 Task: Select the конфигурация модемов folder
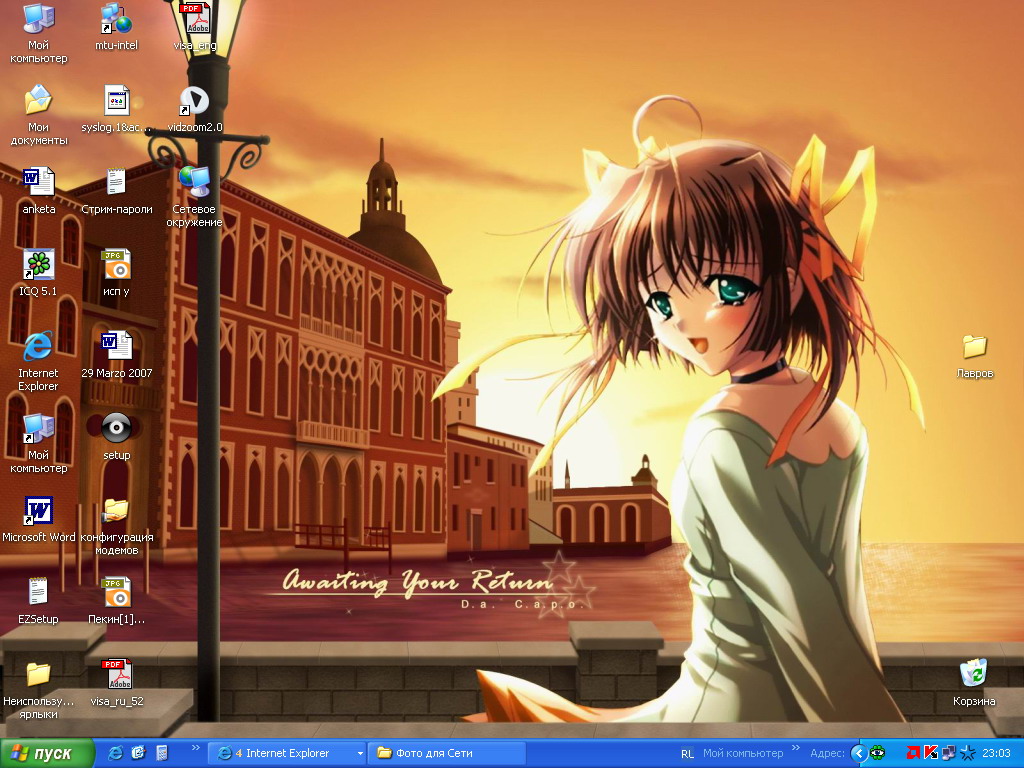tap(116, 526)
